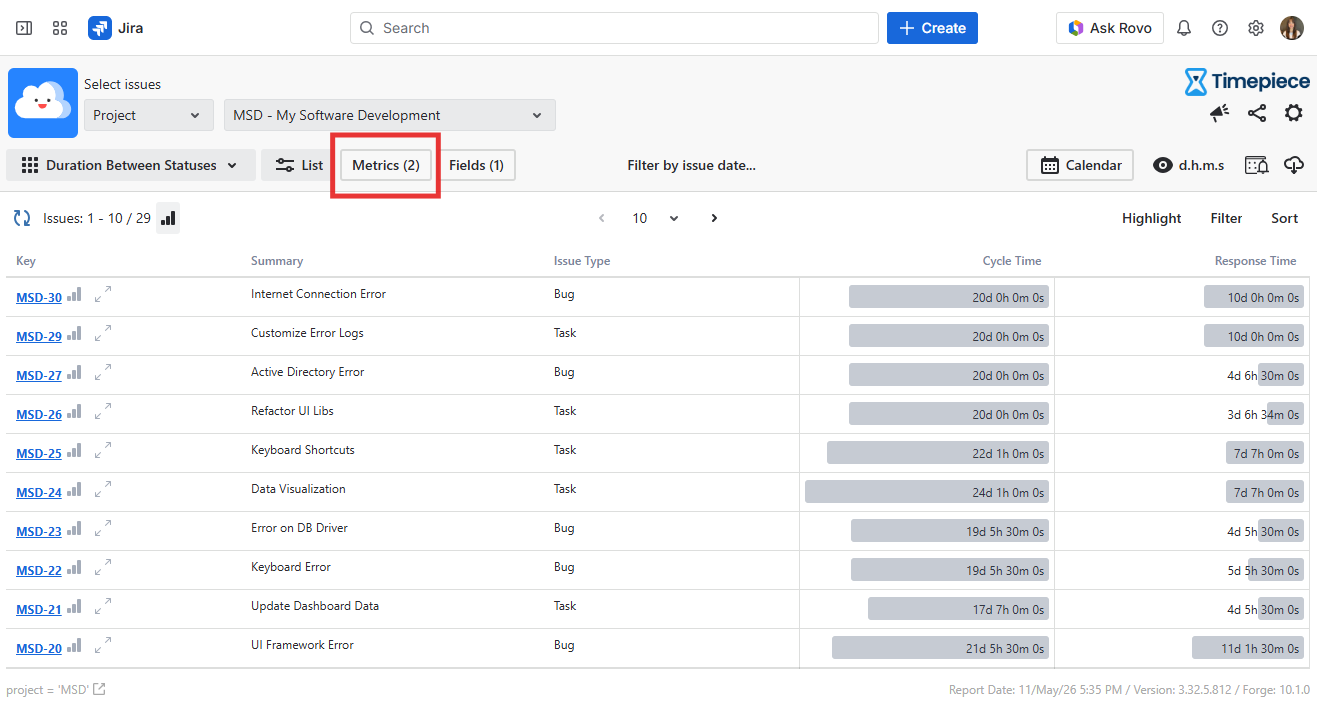Open the Filter option
1317x708 pixels.
[x=1227, y=218]
